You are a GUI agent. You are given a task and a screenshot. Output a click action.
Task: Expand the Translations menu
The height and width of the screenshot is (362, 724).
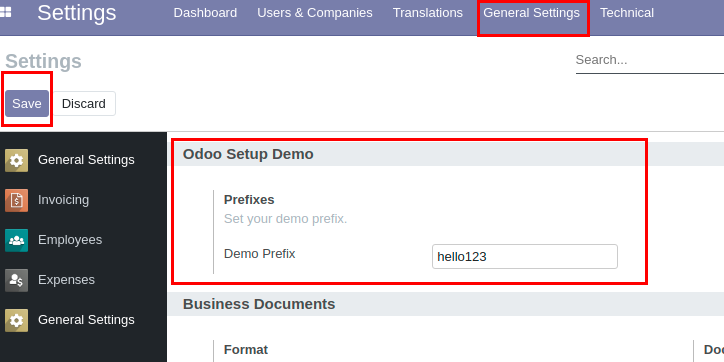coord(428,13)
